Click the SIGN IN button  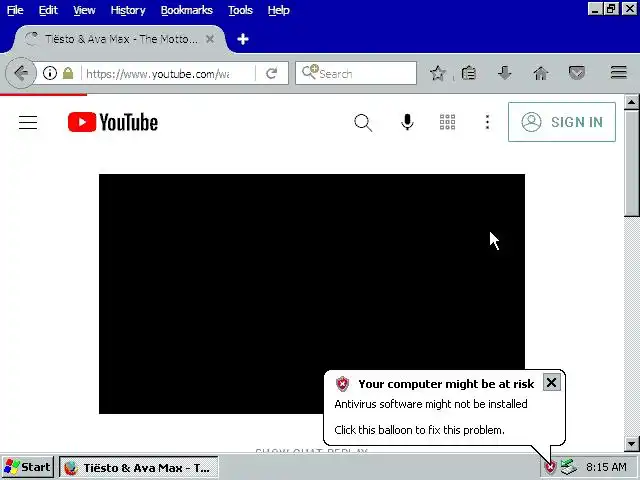click(x=562, y=122)
